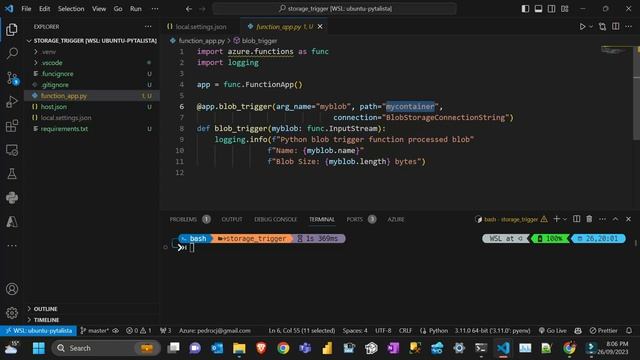Start the Go Live server
640x360 pixels.
click(552, 331)
